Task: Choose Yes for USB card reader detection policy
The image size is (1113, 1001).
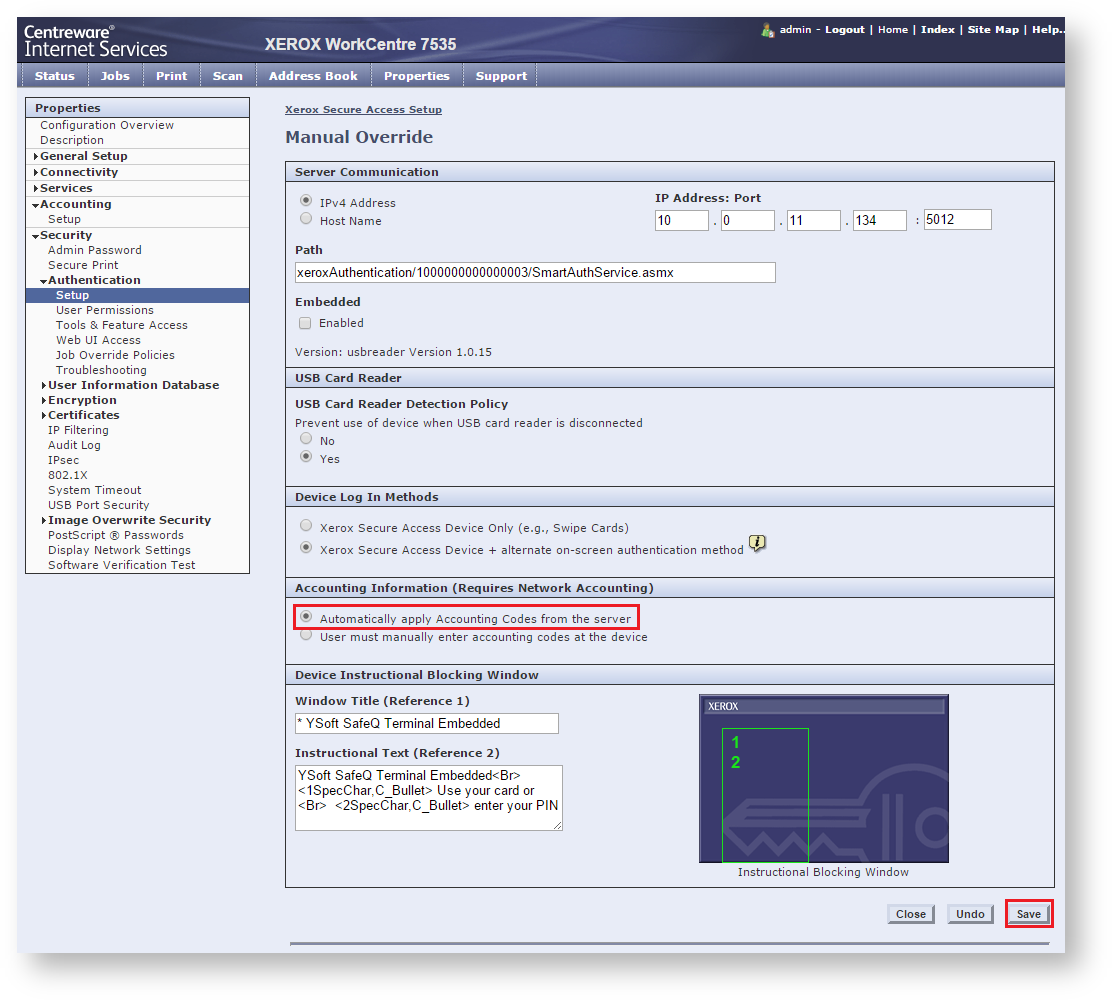Action: pyautogui.click(x=306, y=456)
